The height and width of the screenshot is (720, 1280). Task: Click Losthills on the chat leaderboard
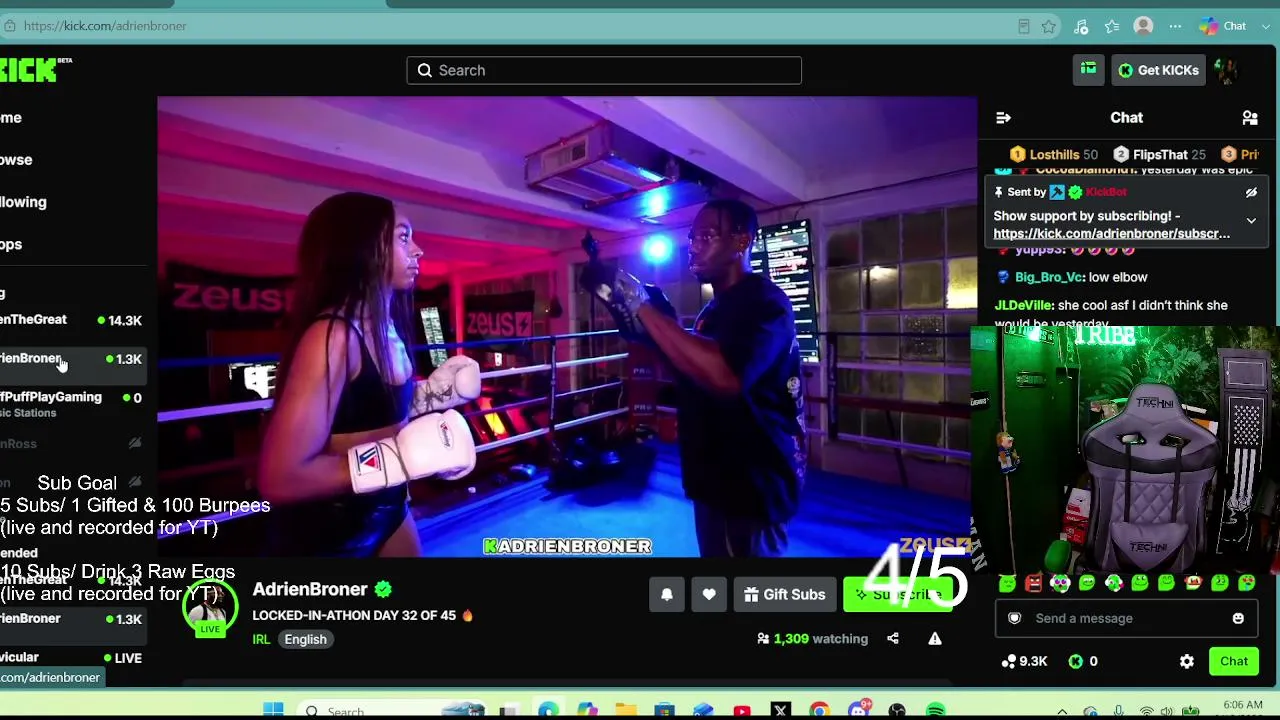coord(1053,155)
